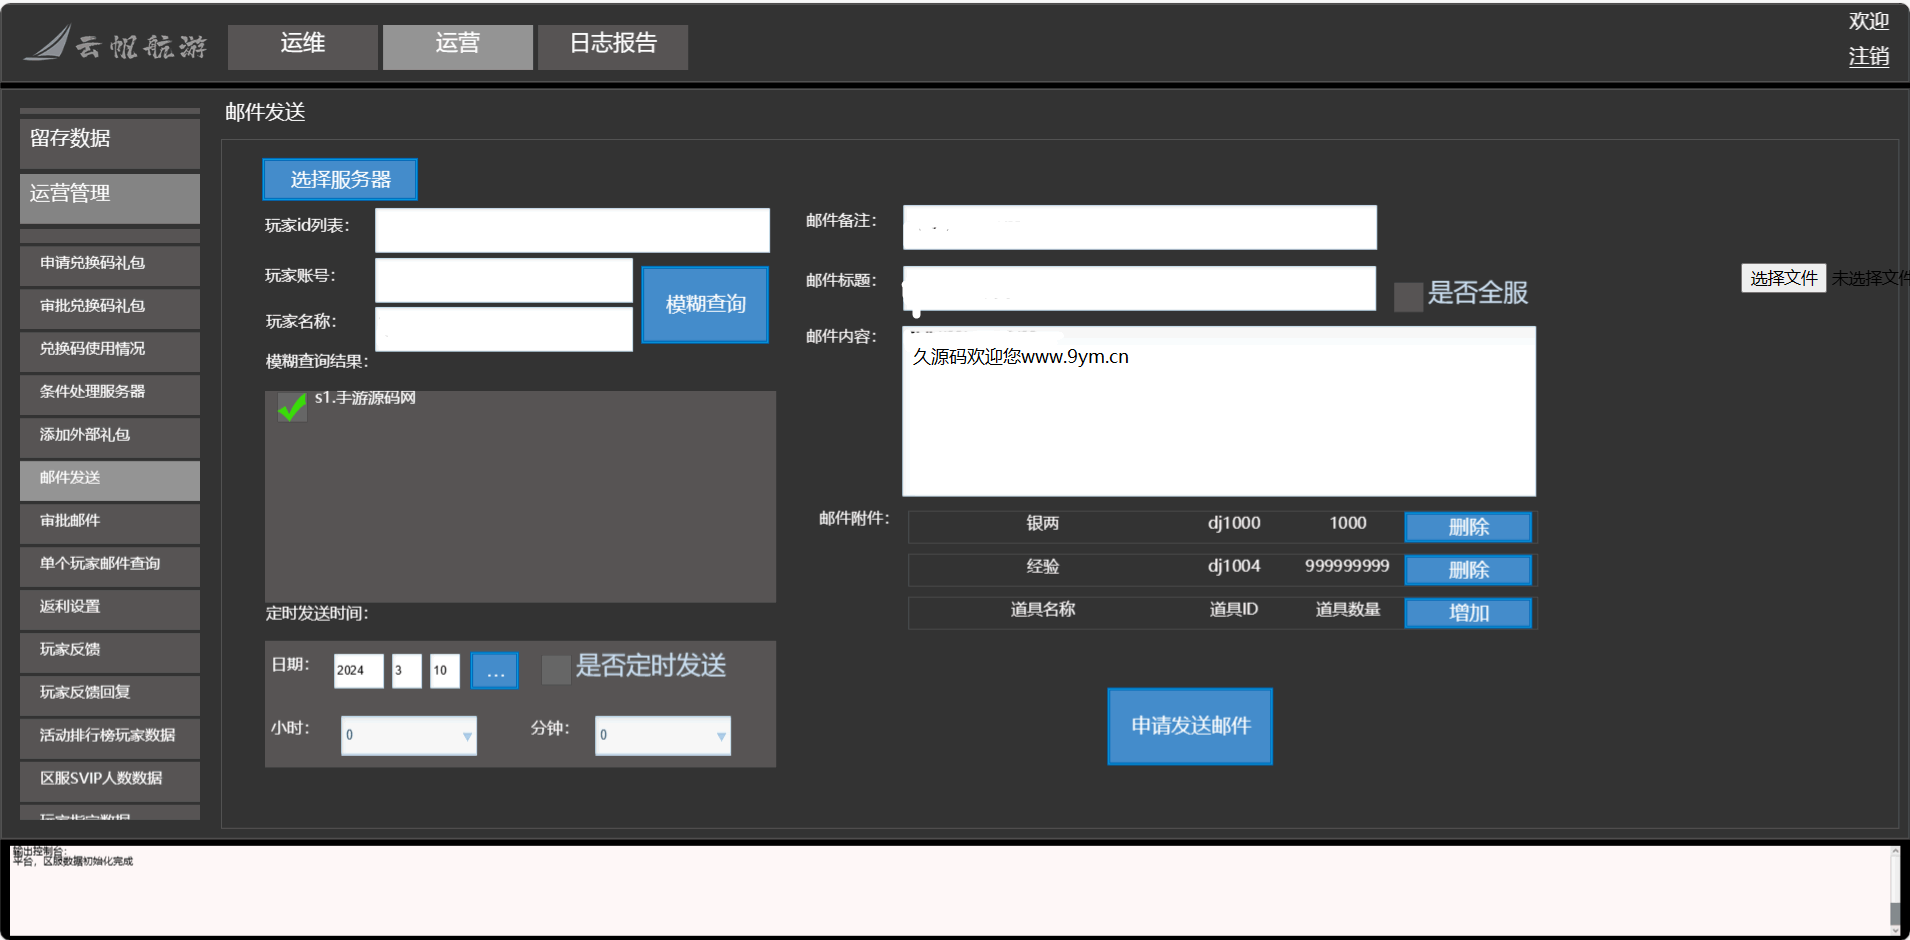Viewport: 1910px width, 940px height.
Task: Click 增加 to add an attachment item
Action: tap(1468, 612)
